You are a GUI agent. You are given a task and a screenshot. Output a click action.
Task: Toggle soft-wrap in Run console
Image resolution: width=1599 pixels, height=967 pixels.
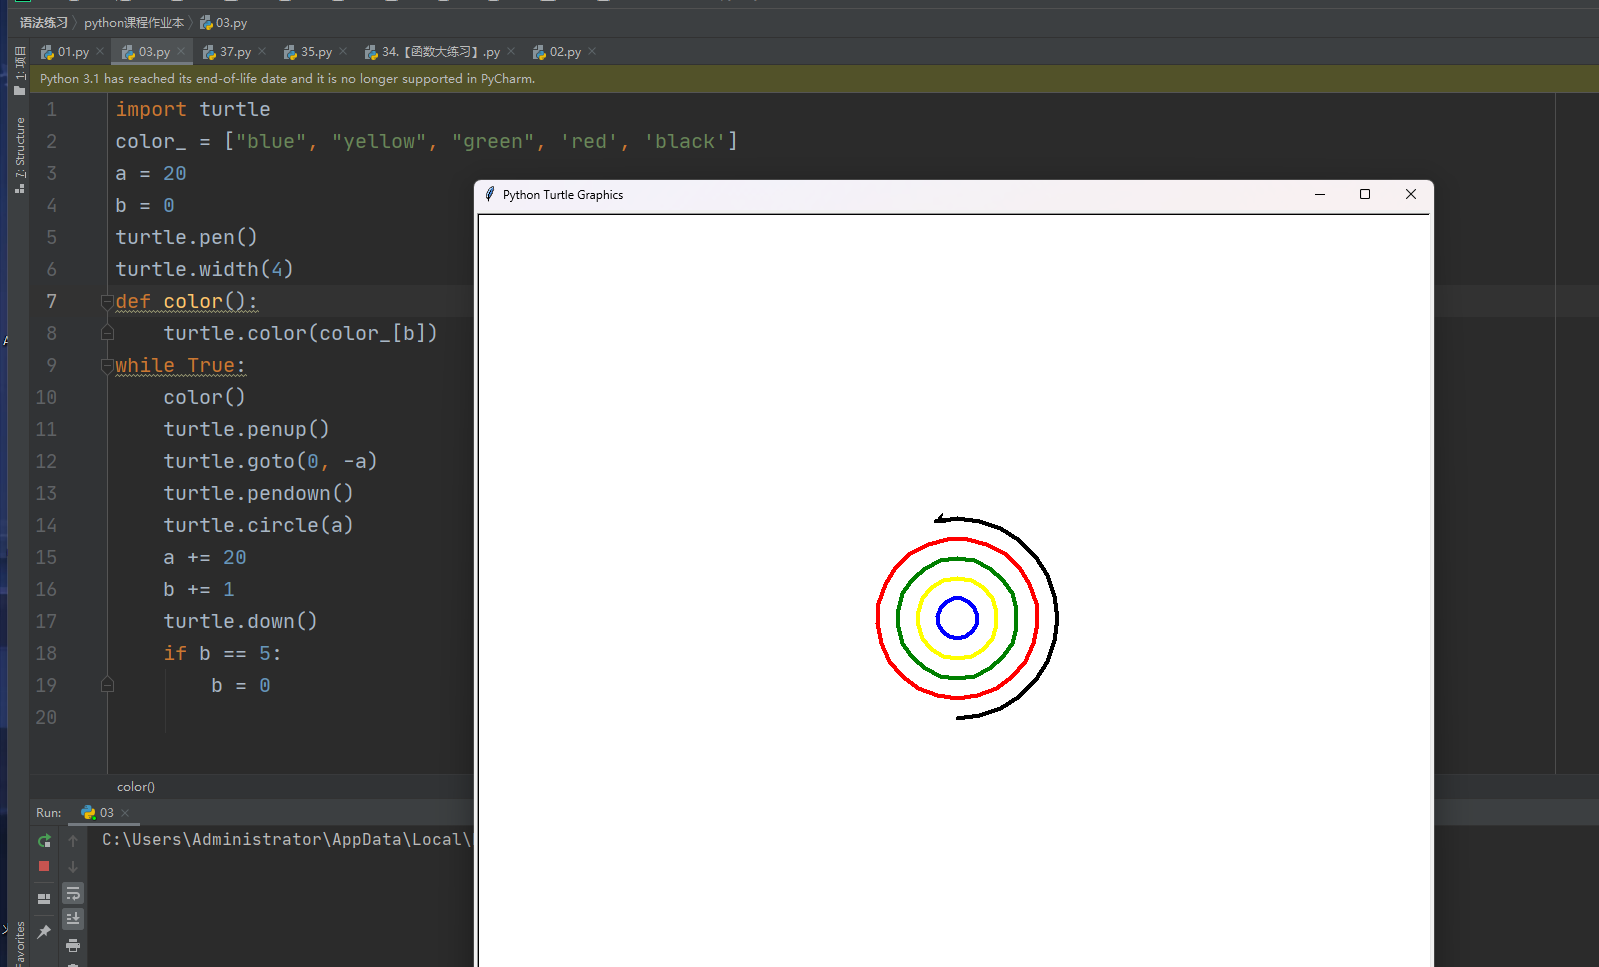(73, 893)
